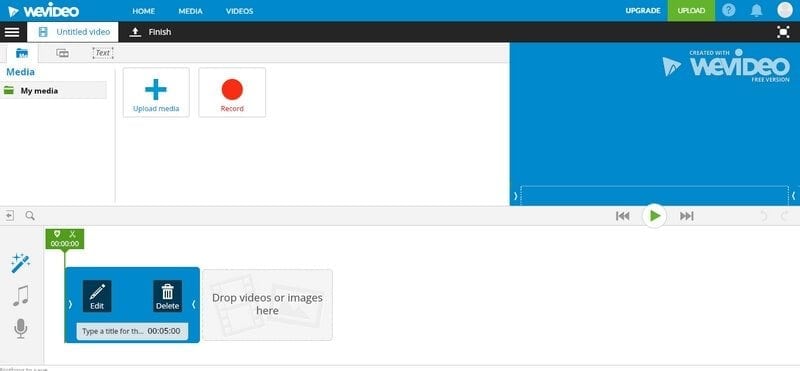Click the Finish button
The height and width of the screenshot is (371, 800).
click(x=151, y=32)
